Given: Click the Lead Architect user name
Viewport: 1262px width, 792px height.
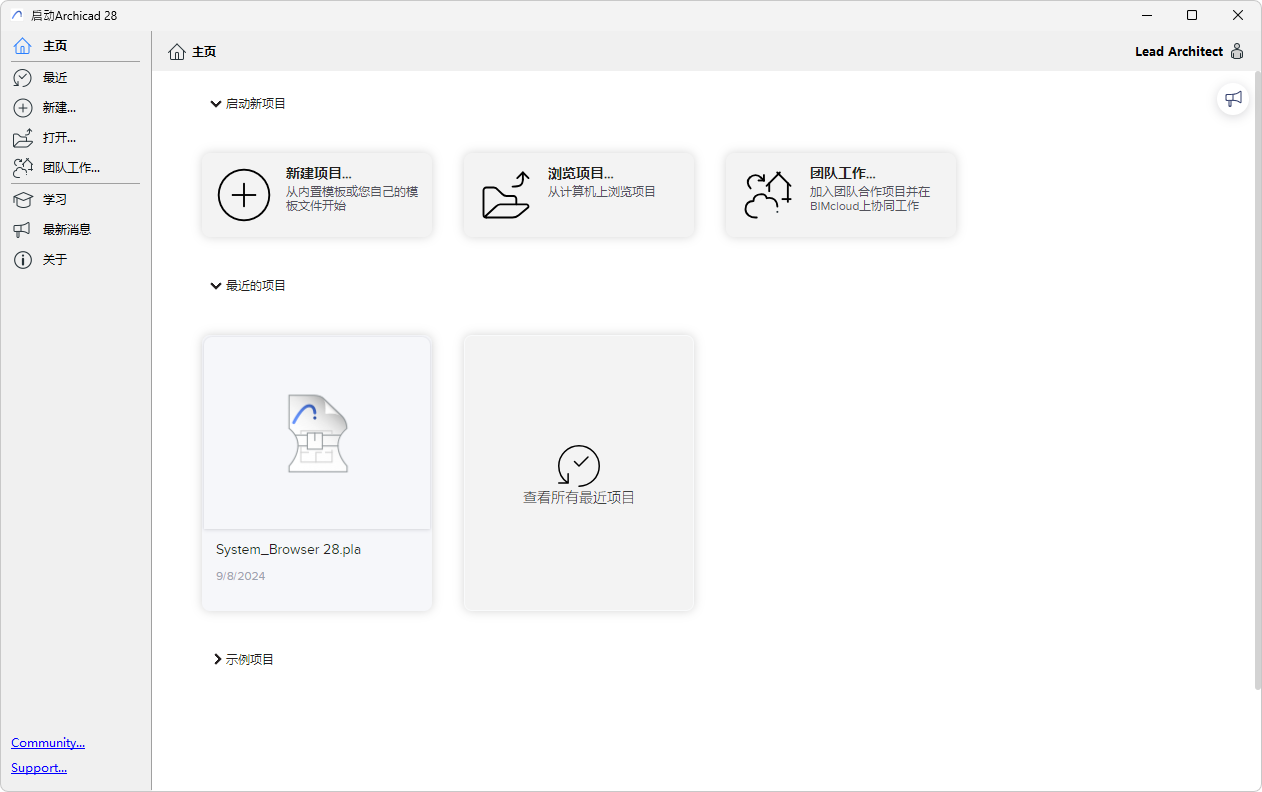Looking at the screenshot, I should click(1179, 52).
